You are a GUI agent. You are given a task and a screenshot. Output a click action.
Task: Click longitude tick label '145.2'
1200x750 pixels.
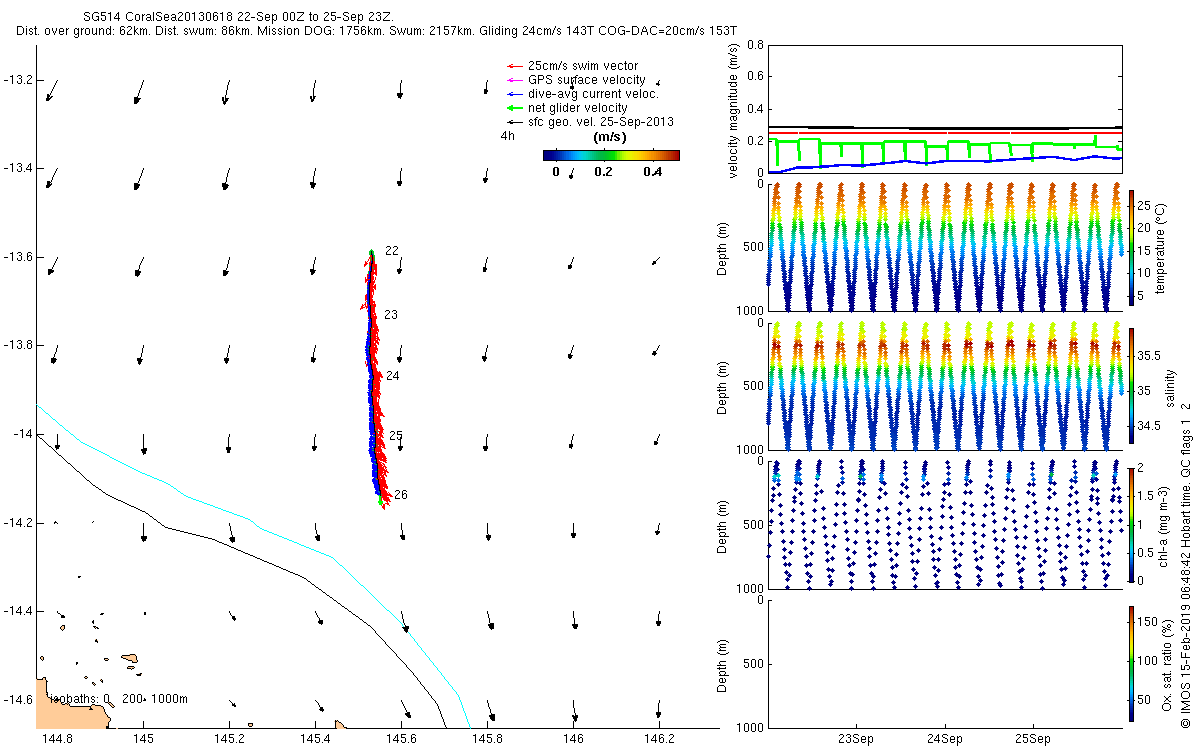[230, 739]
